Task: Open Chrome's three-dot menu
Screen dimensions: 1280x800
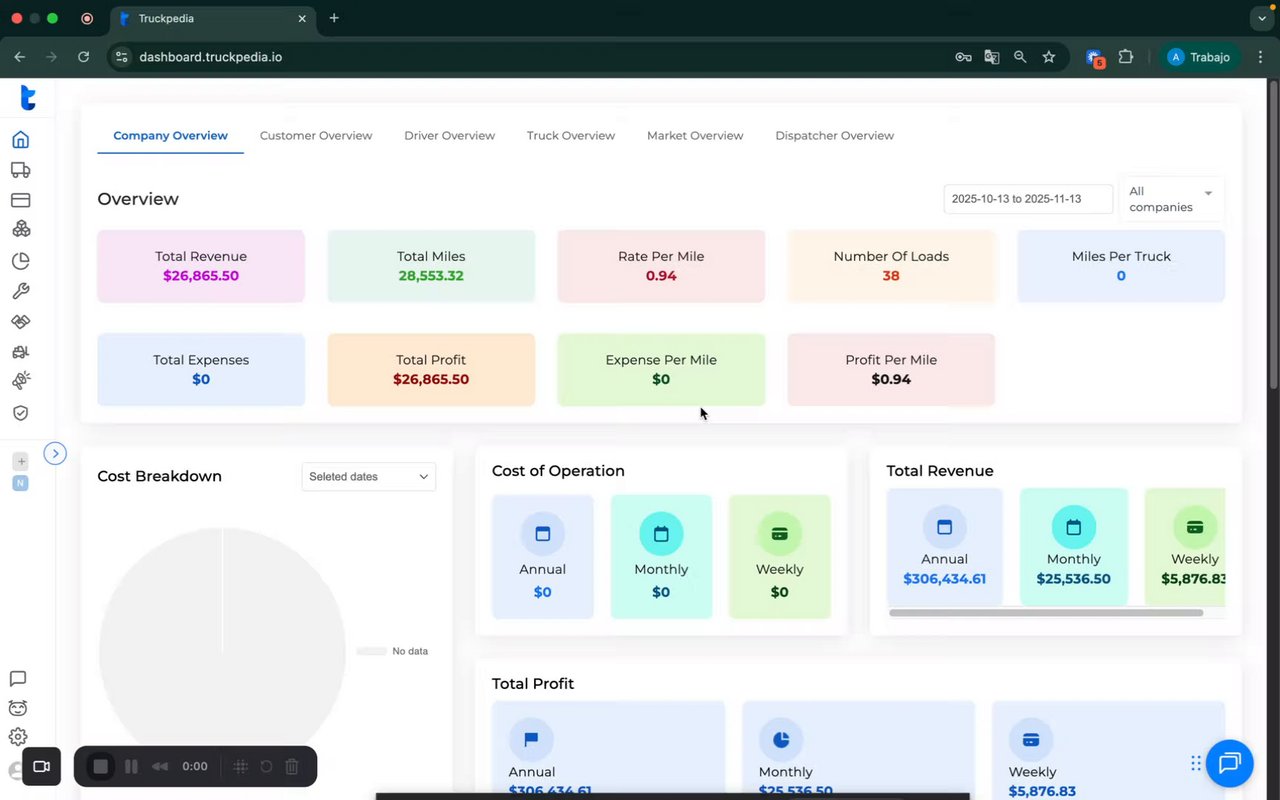Action: [x=1262, y=57]
